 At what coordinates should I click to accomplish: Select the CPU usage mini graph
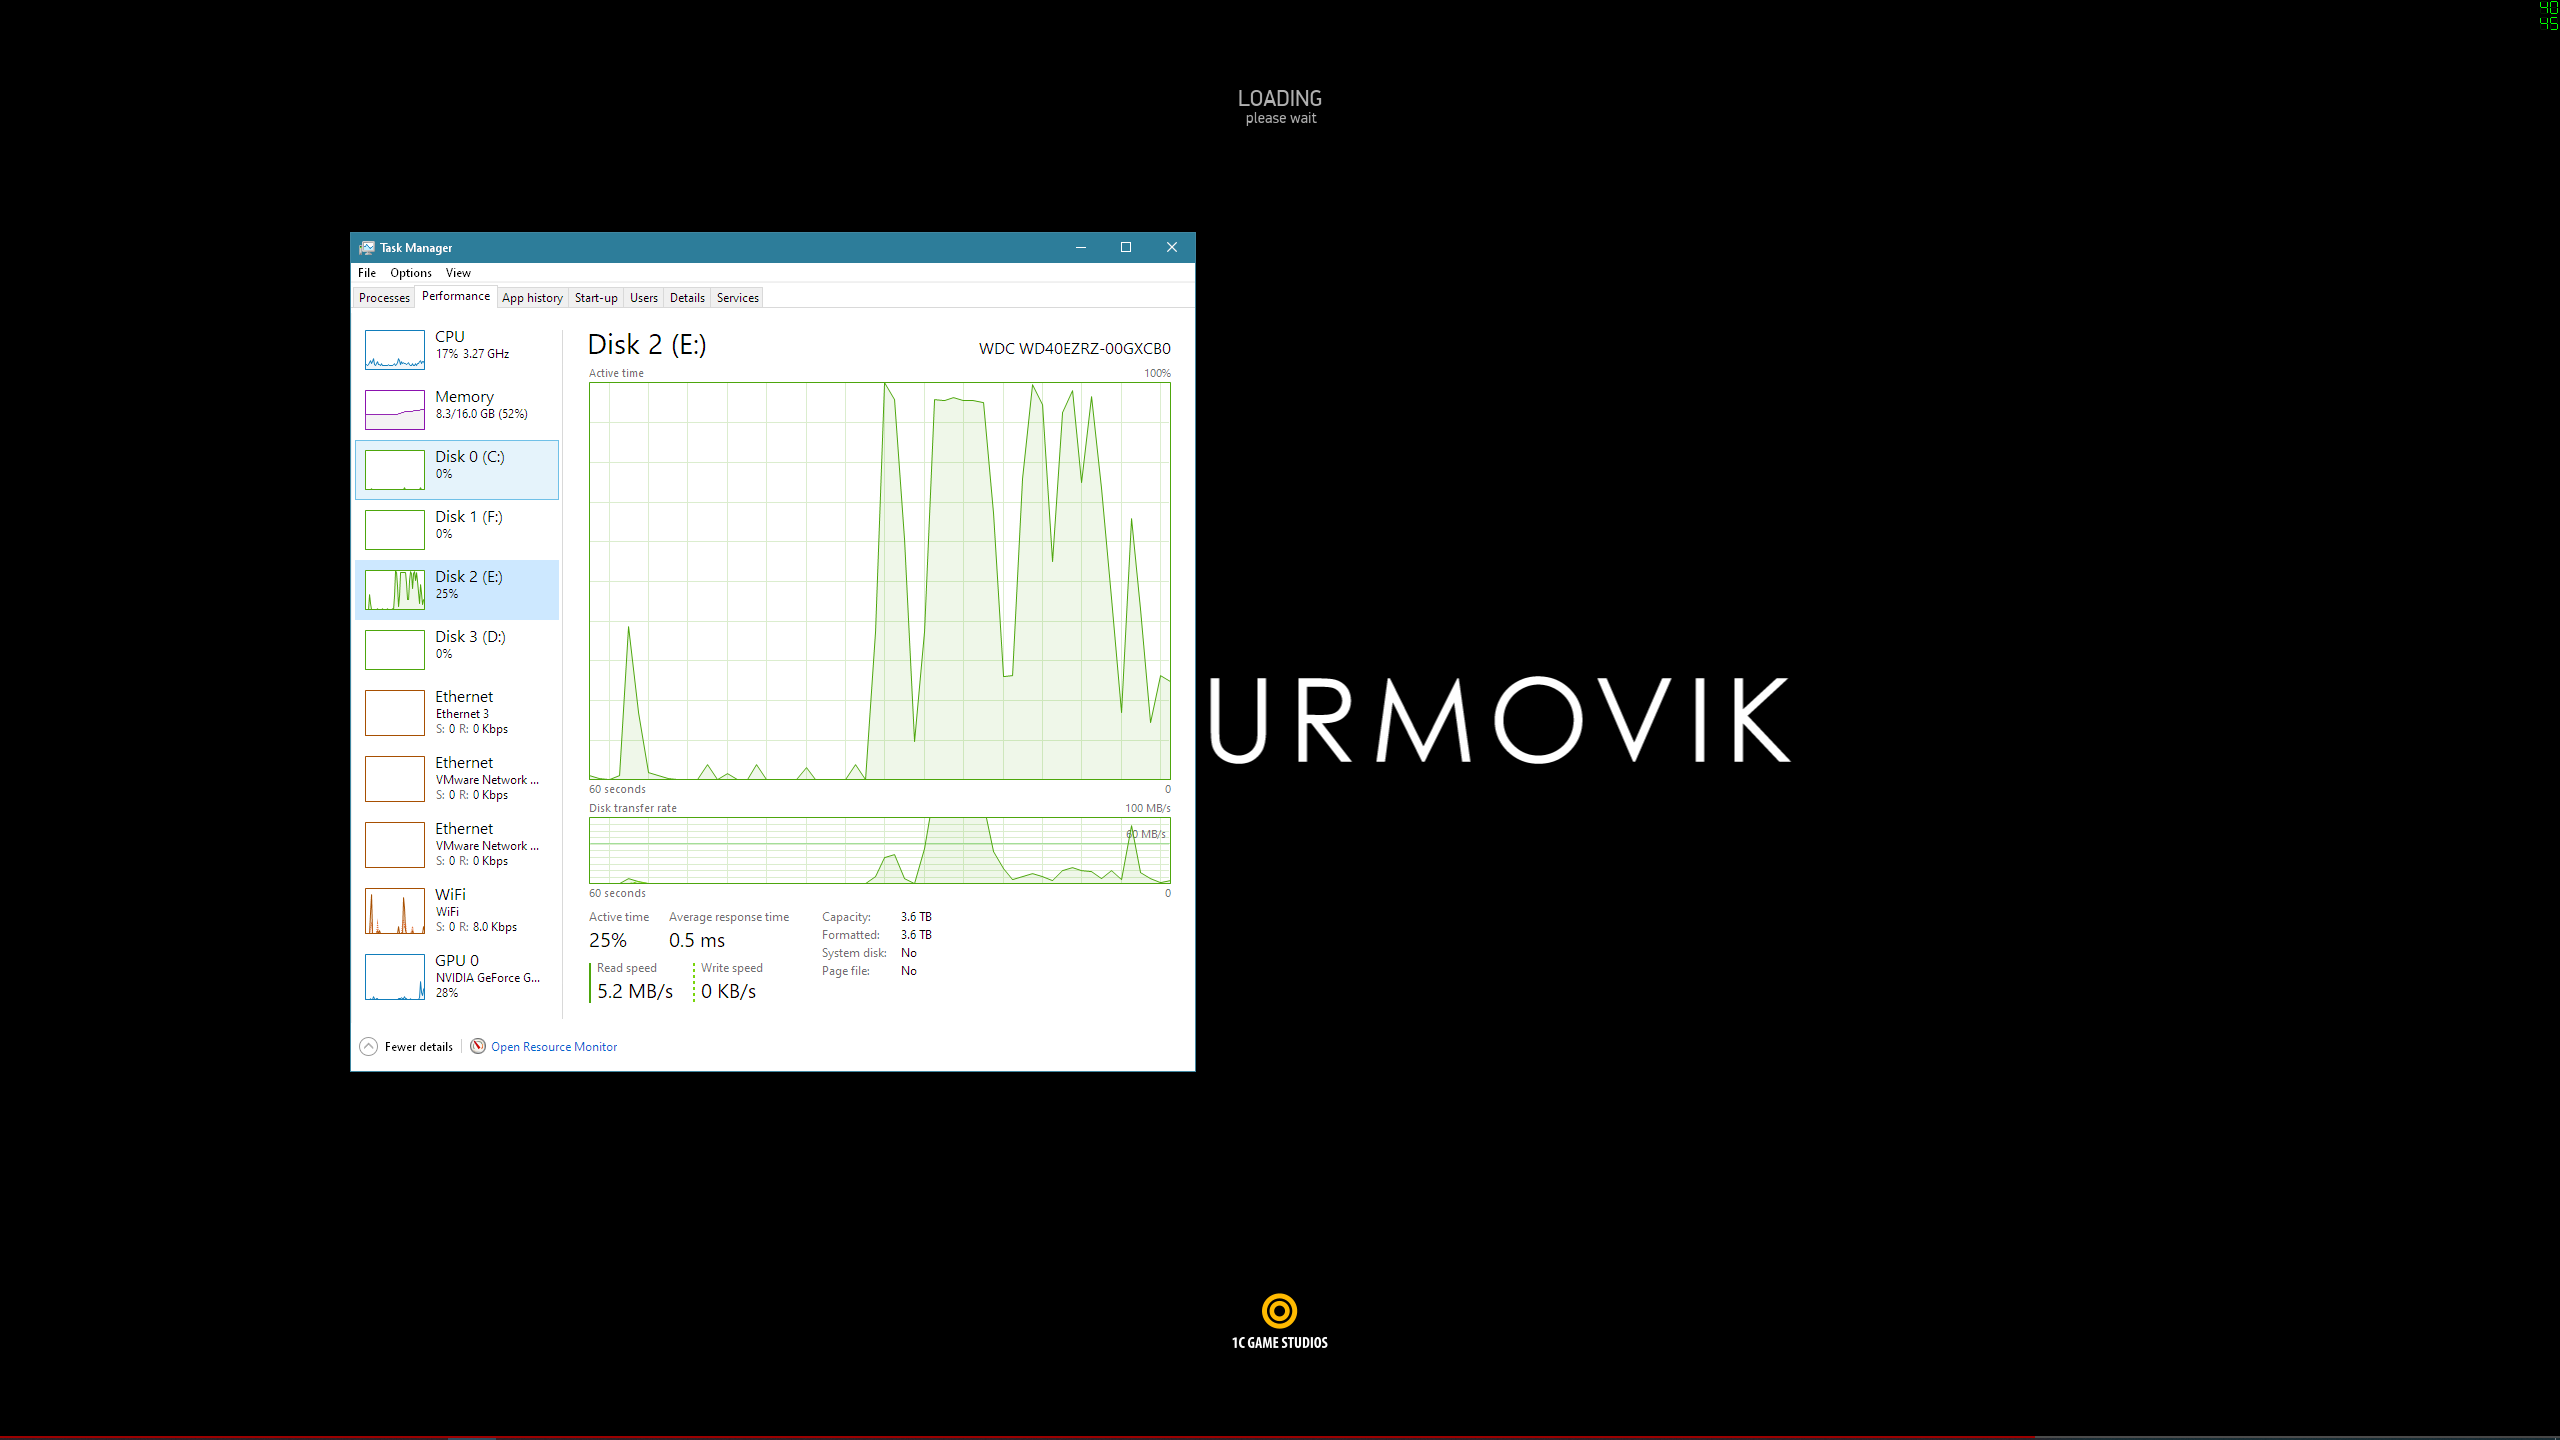tap(395, 350)
